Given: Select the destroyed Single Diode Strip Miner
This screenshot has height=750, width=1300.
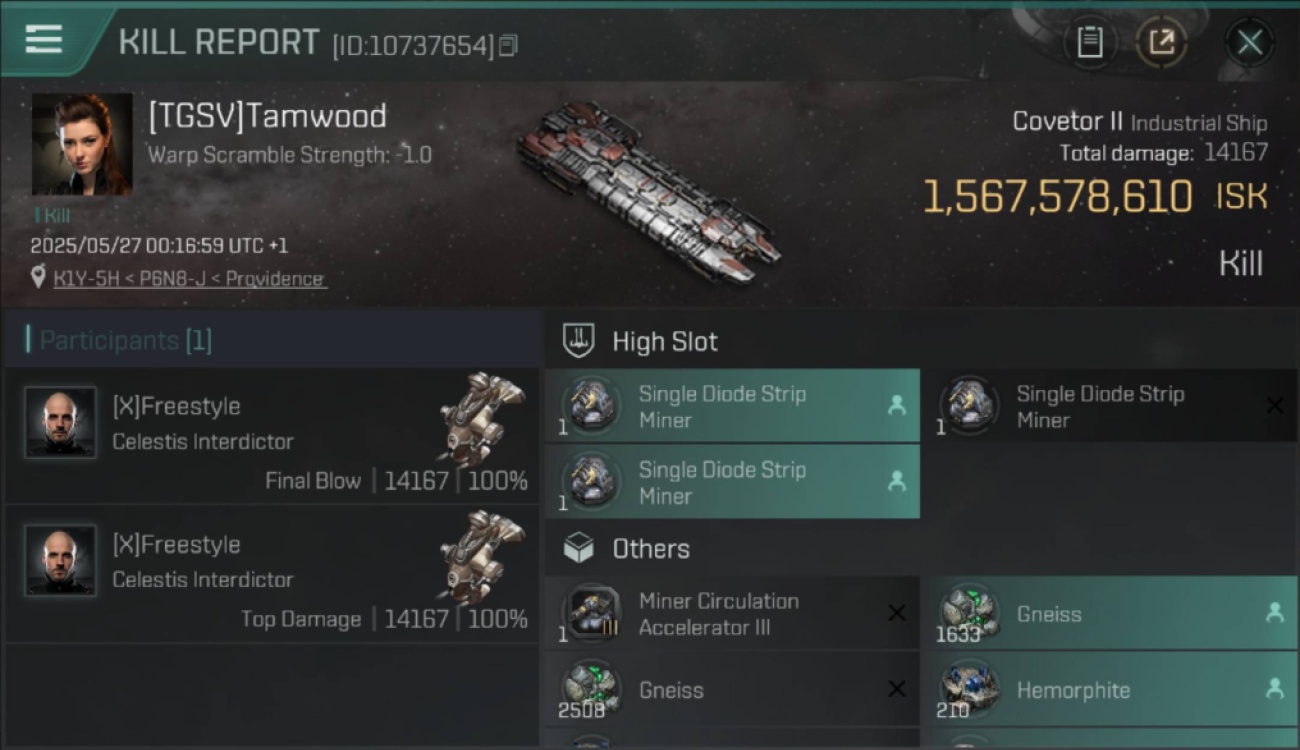Looking at the screenshot, I should [x=1108, y=406].
